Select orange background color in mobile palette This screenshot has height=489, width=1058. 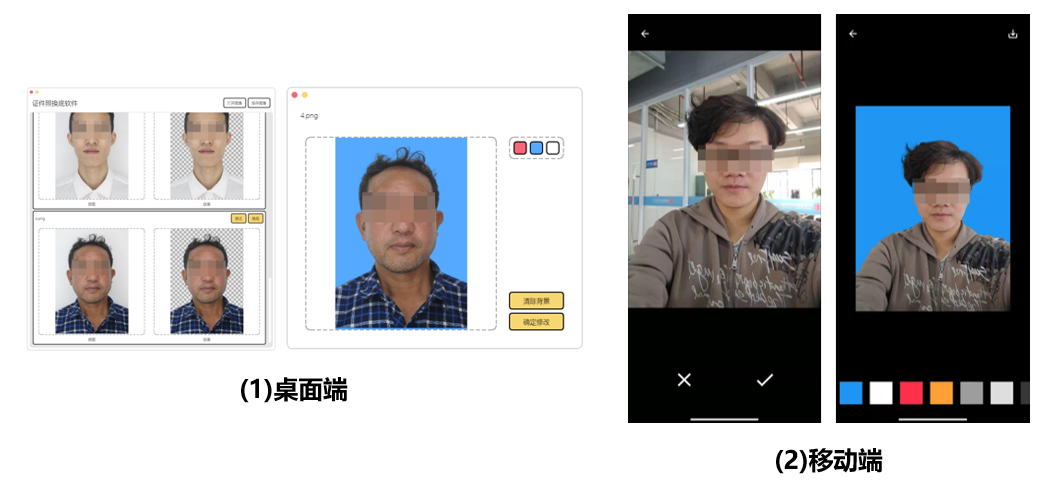click(x=942, y=393)
